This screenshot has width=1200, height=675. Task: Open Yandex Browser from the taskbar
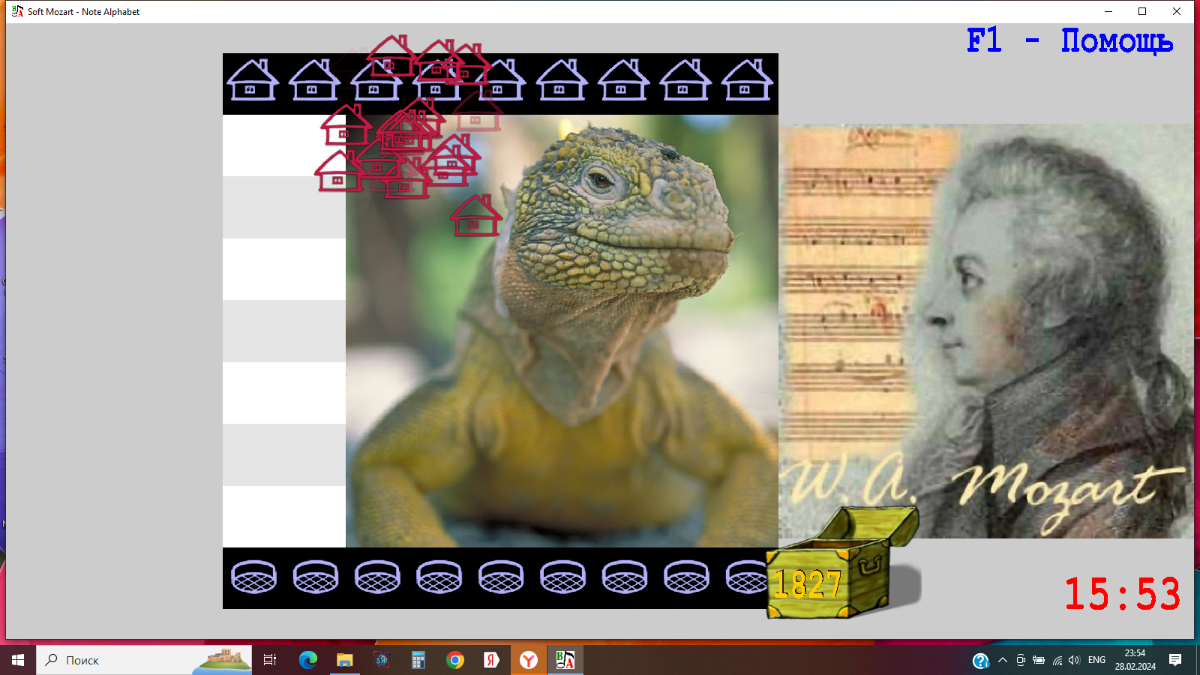coord(528,660)
